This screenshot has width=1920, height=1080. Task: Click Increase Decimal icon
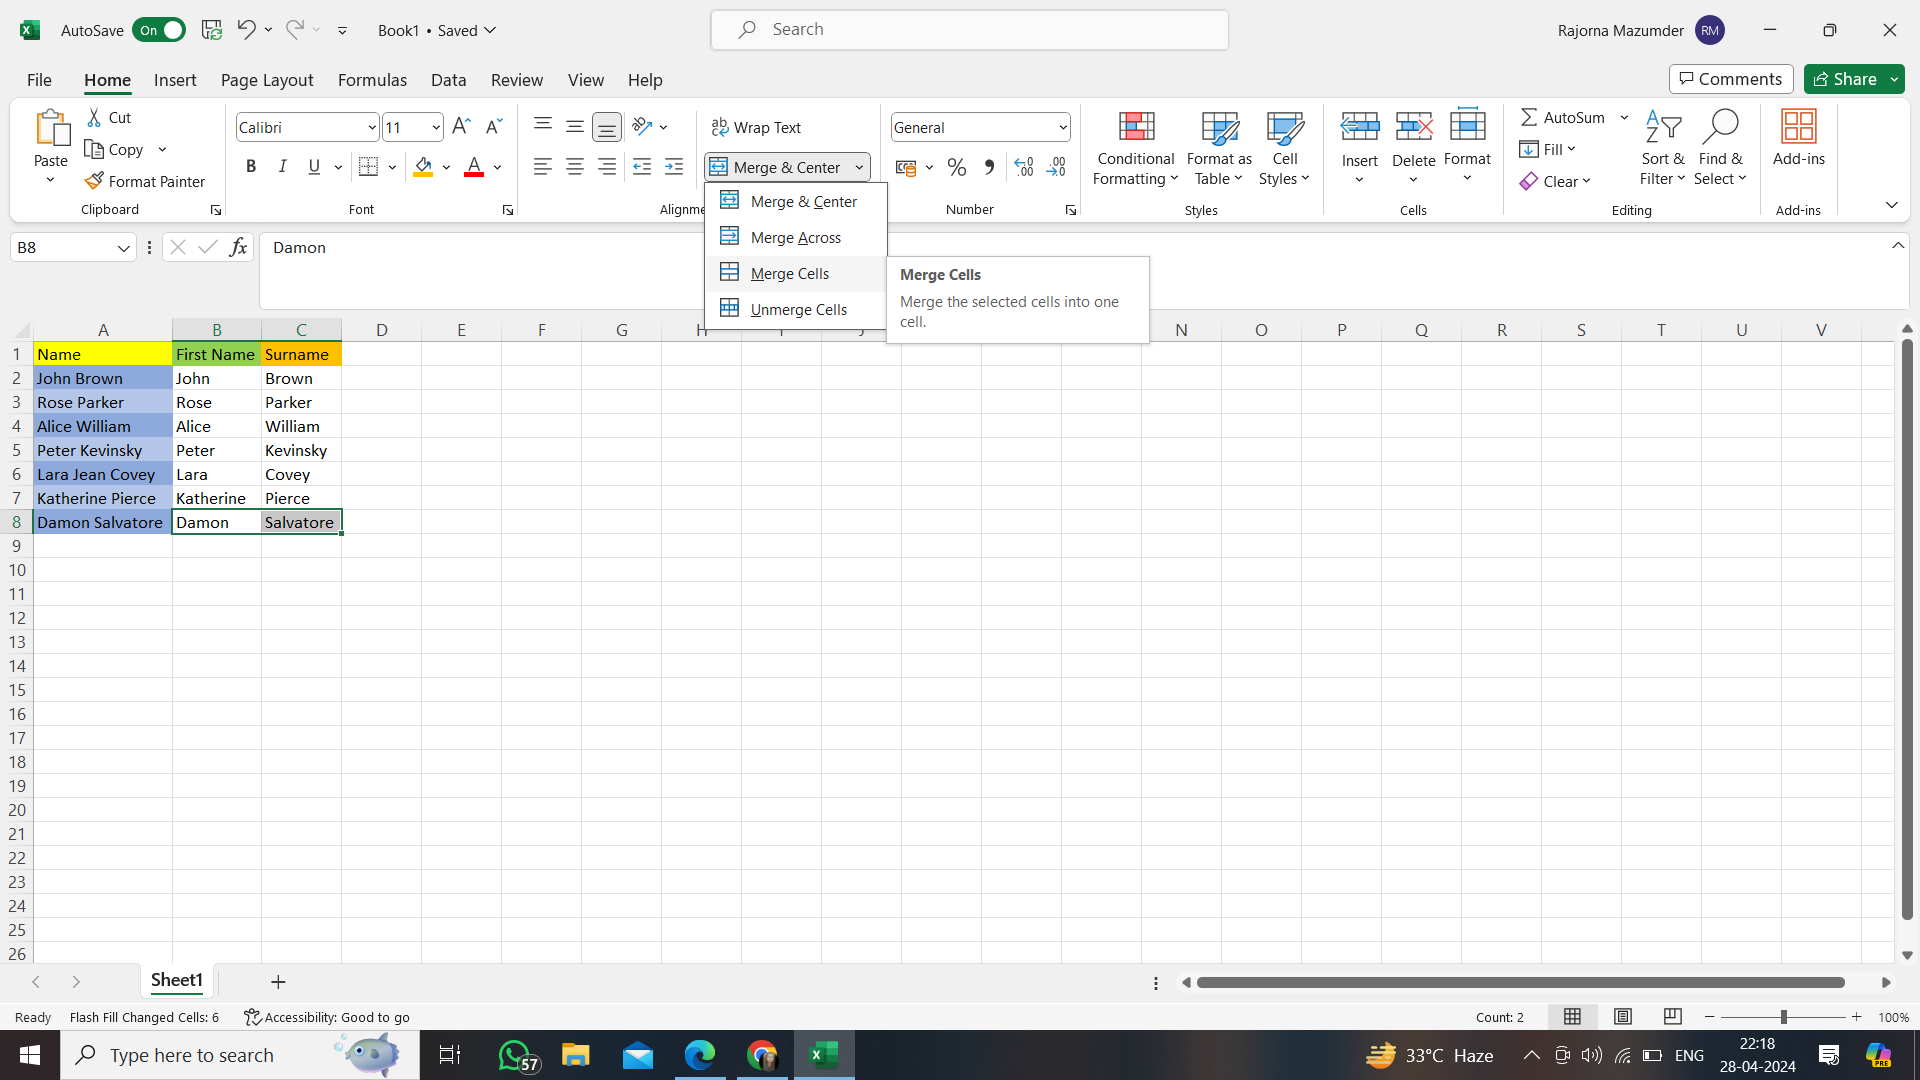click(x=1024, y=167)
